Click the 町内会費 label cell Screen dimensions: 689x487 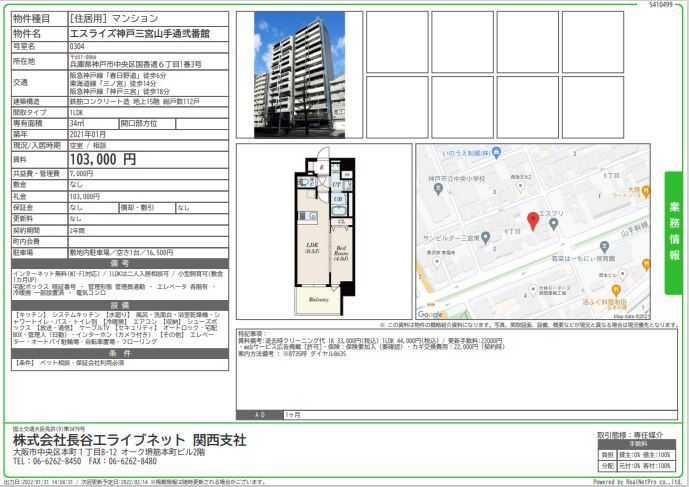point(40,242)
